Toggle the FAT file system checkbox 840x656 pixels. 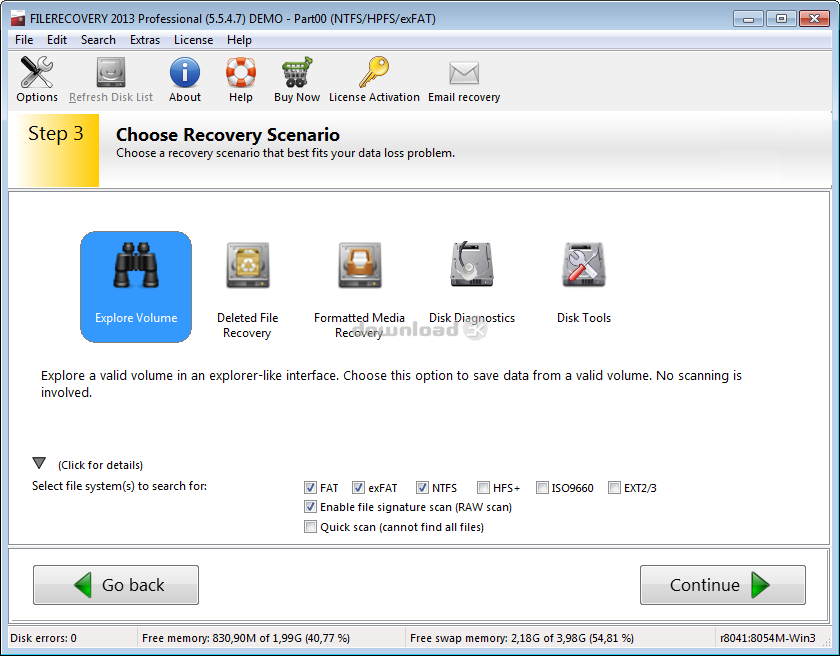310,487
